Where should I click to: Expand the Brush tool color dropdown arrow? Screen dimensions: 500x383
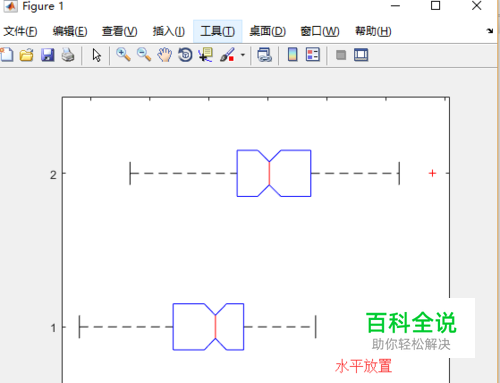point(243,55)
